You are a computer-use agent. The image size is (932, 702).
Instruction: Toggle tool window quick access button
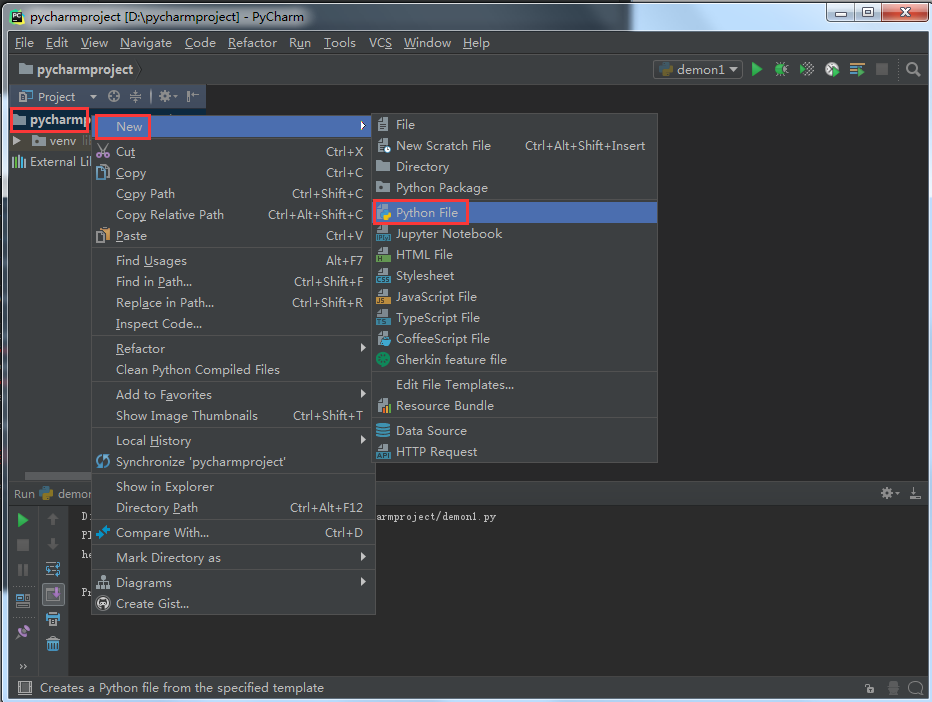click(x=24, y=688)
